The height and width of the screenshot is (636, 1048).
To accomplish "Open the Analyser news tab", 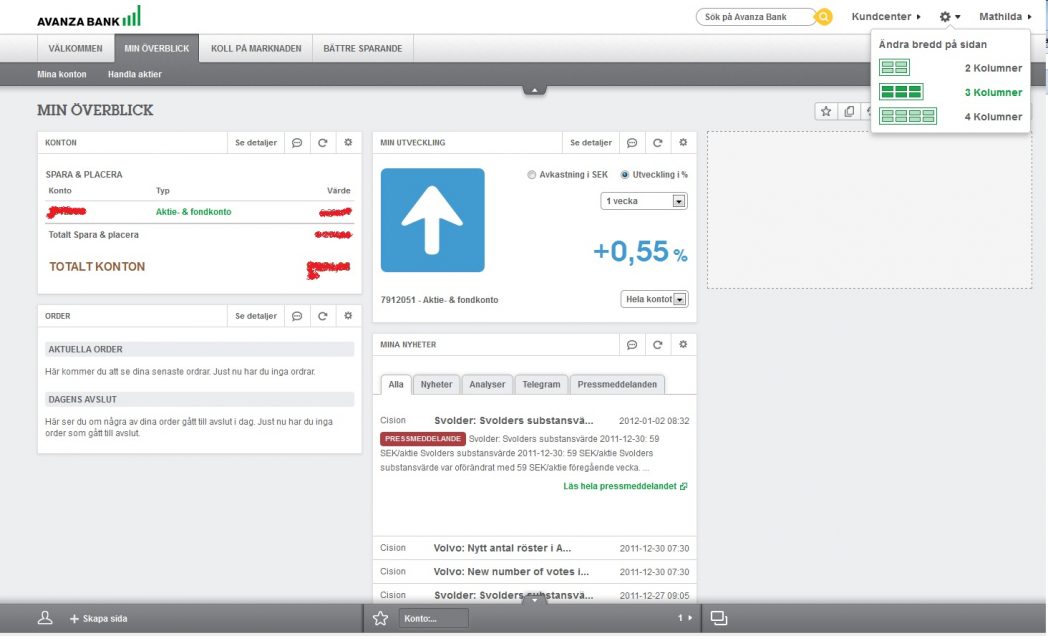I will click(x=487, y=384).
